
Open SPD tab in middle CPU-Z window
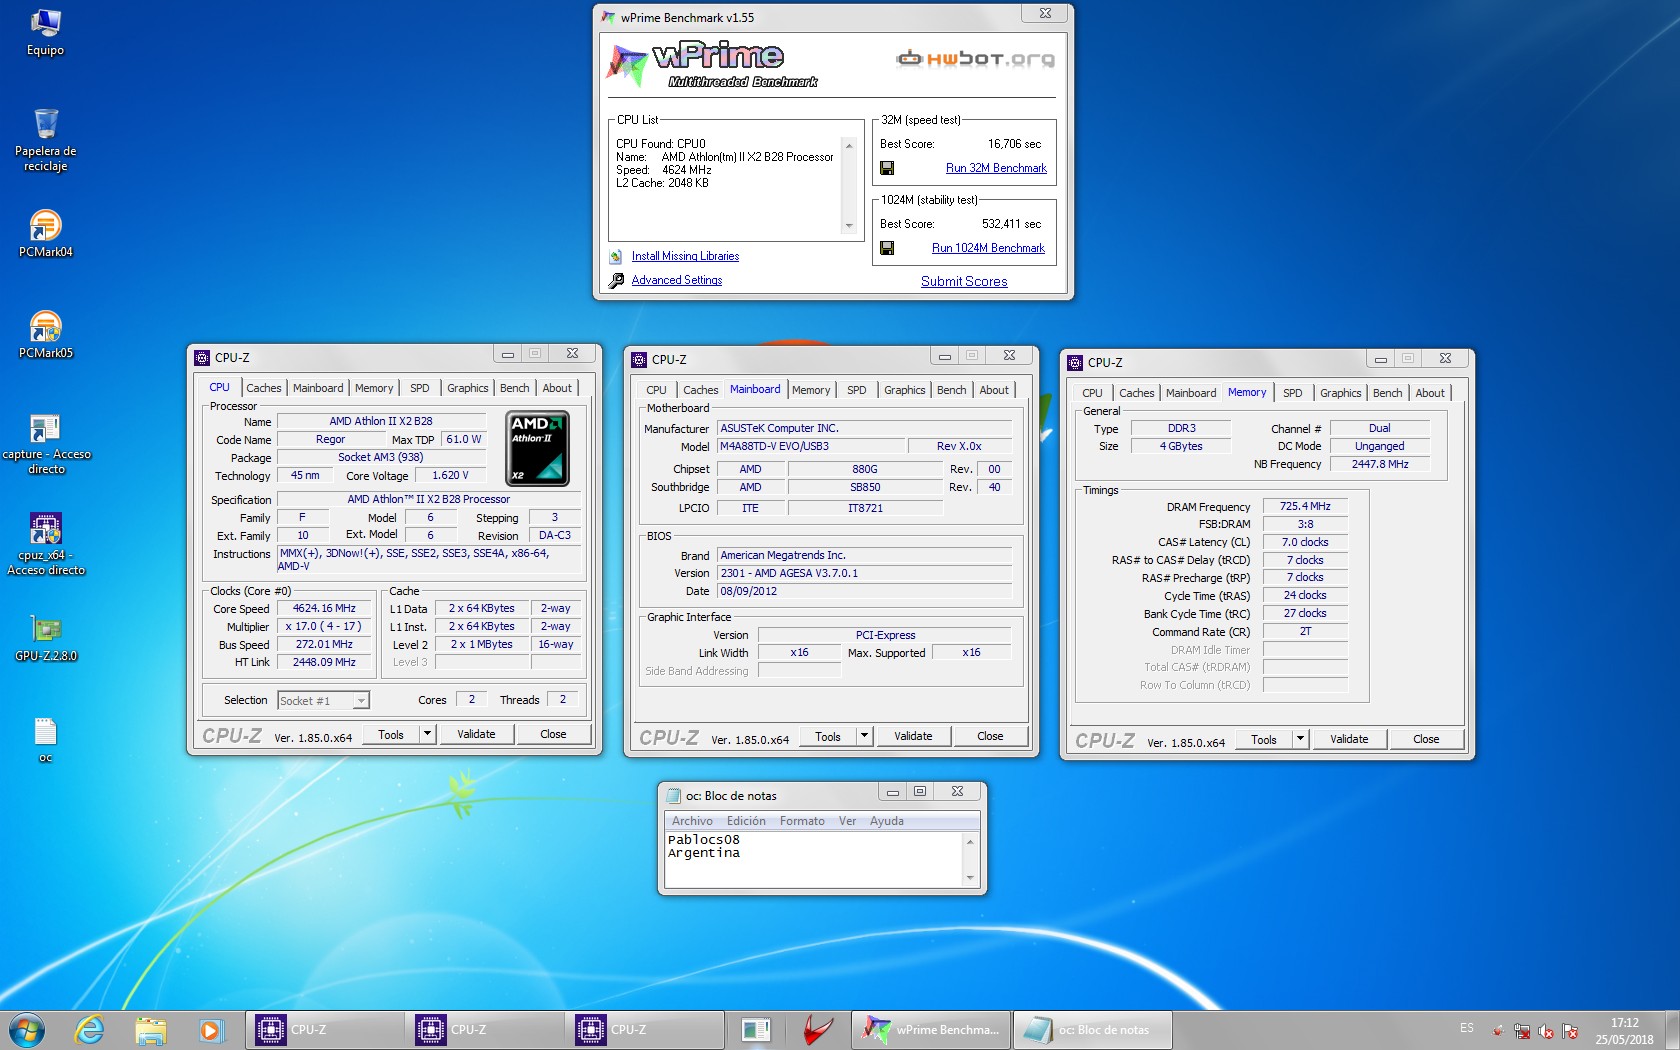click(x=857, y=390)
